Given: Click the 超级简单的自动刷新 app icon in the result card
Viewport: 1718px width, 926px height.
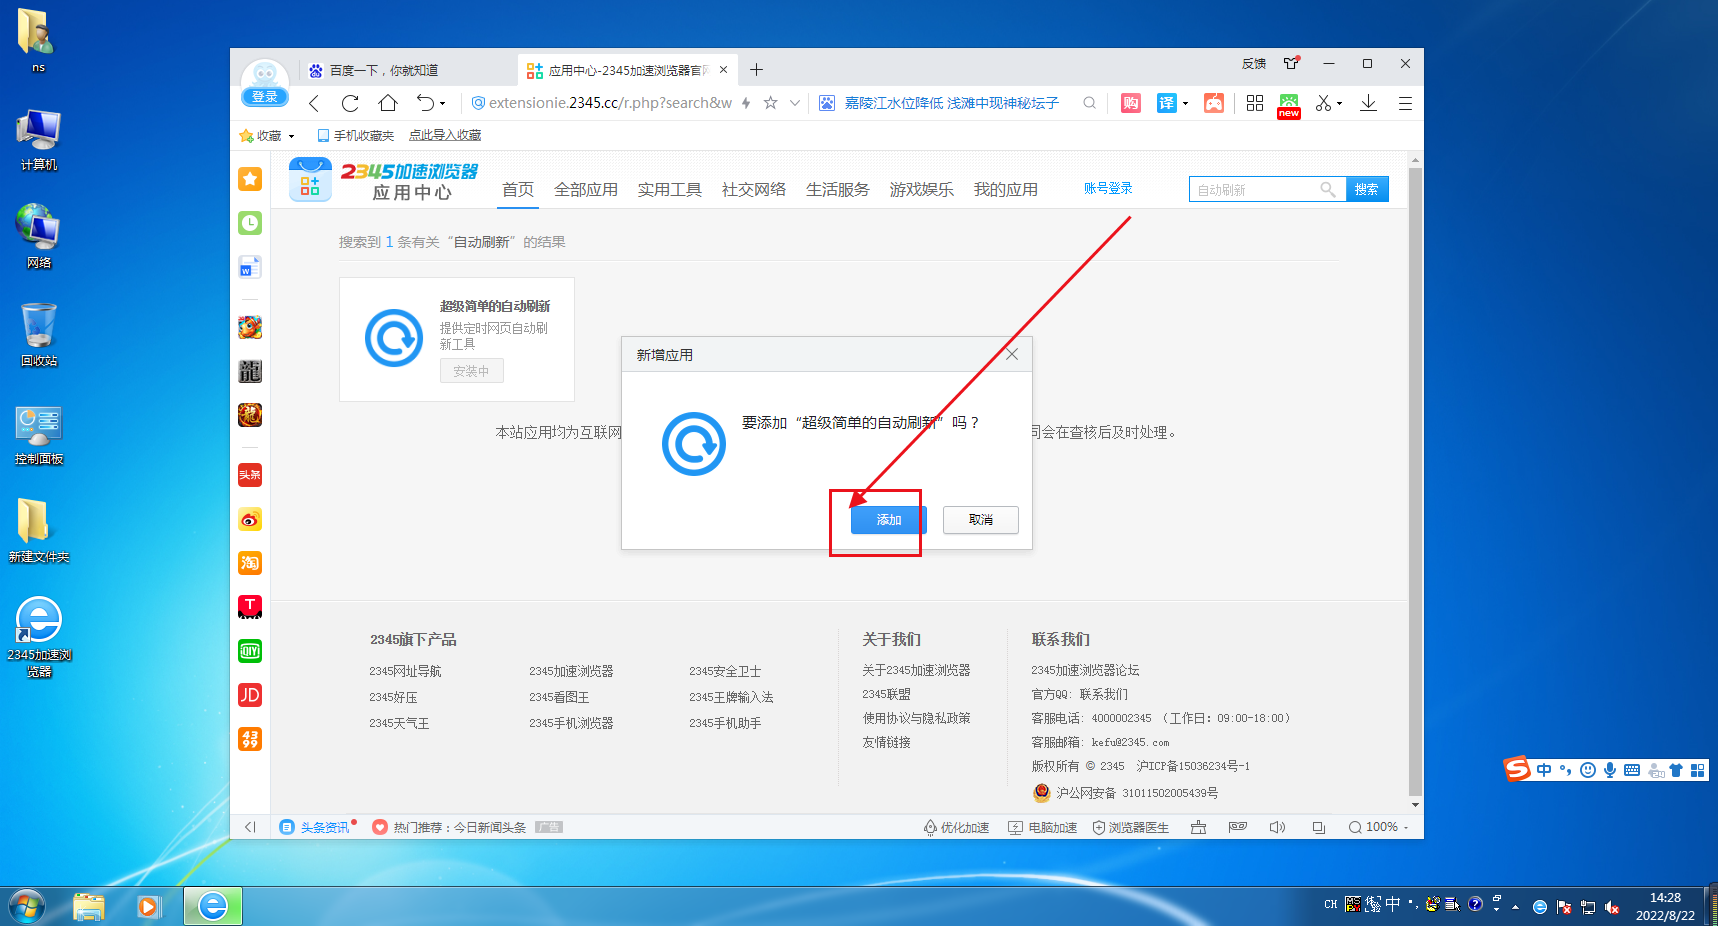Looking at the screenshot, I should point(394,338).
